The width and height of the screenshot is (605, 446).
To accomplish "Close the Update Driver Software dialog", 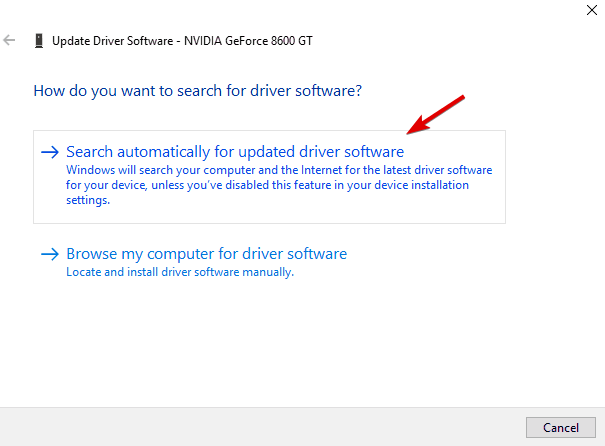I will pyautogui.click(x=591, y=10).
